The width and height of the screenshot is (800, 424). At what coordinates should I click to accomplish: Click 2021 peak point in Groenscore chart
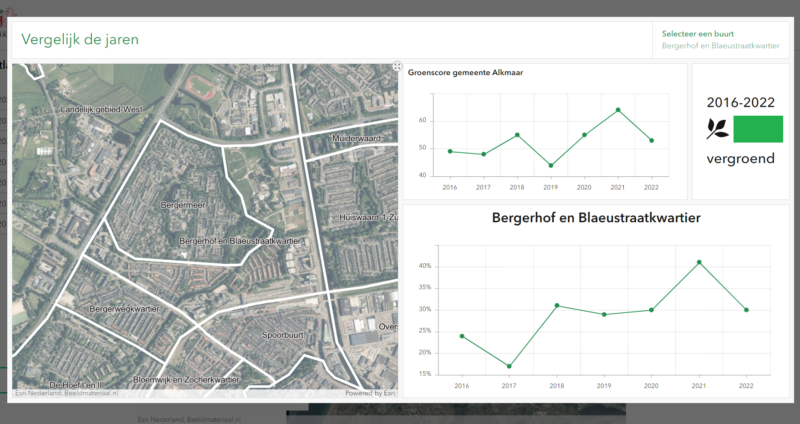coord(618,110)
